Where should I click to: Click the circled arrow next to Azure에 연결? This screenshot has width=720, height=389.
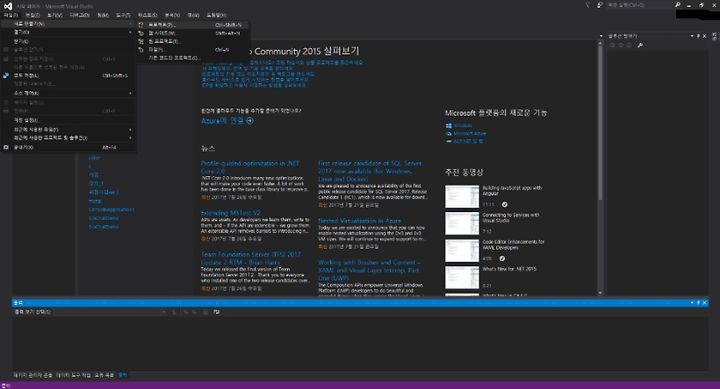pyautogui.click(x=250, y=121)
